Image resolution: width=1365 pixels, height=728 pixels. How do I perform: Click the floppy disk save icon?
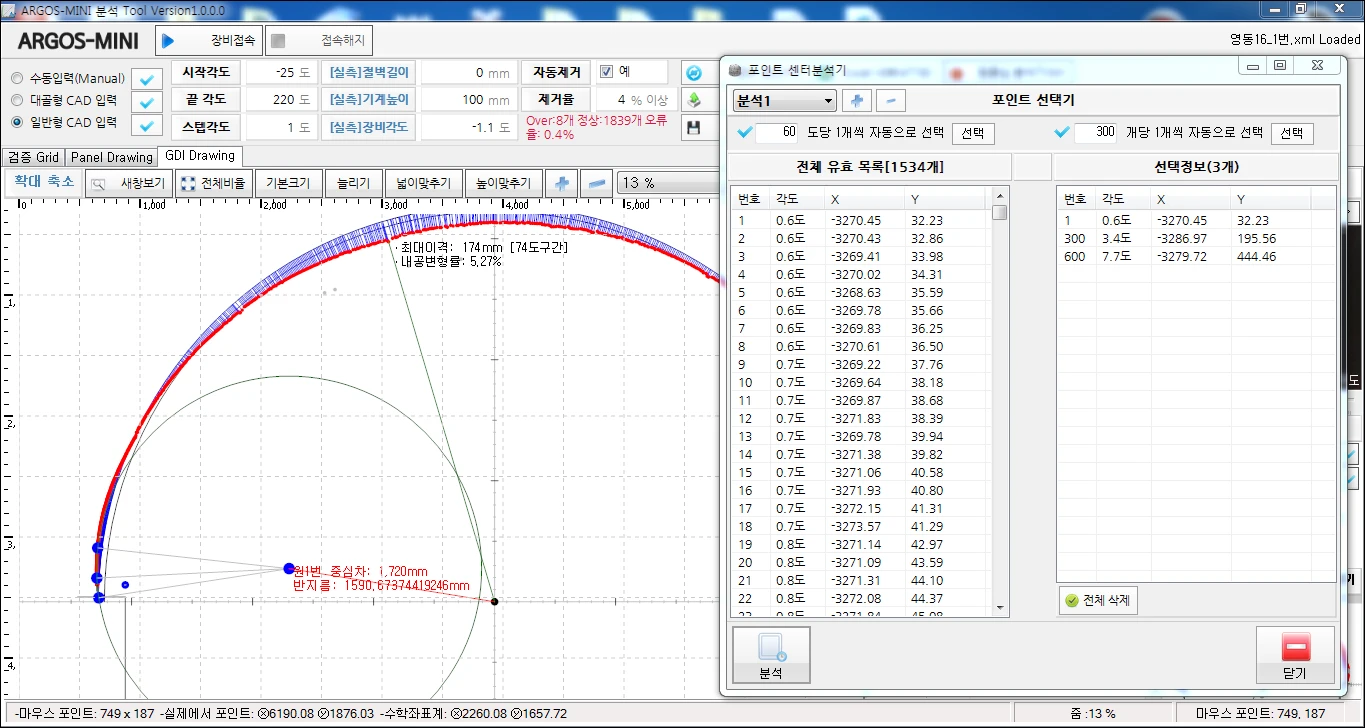[x=694, y=128]
